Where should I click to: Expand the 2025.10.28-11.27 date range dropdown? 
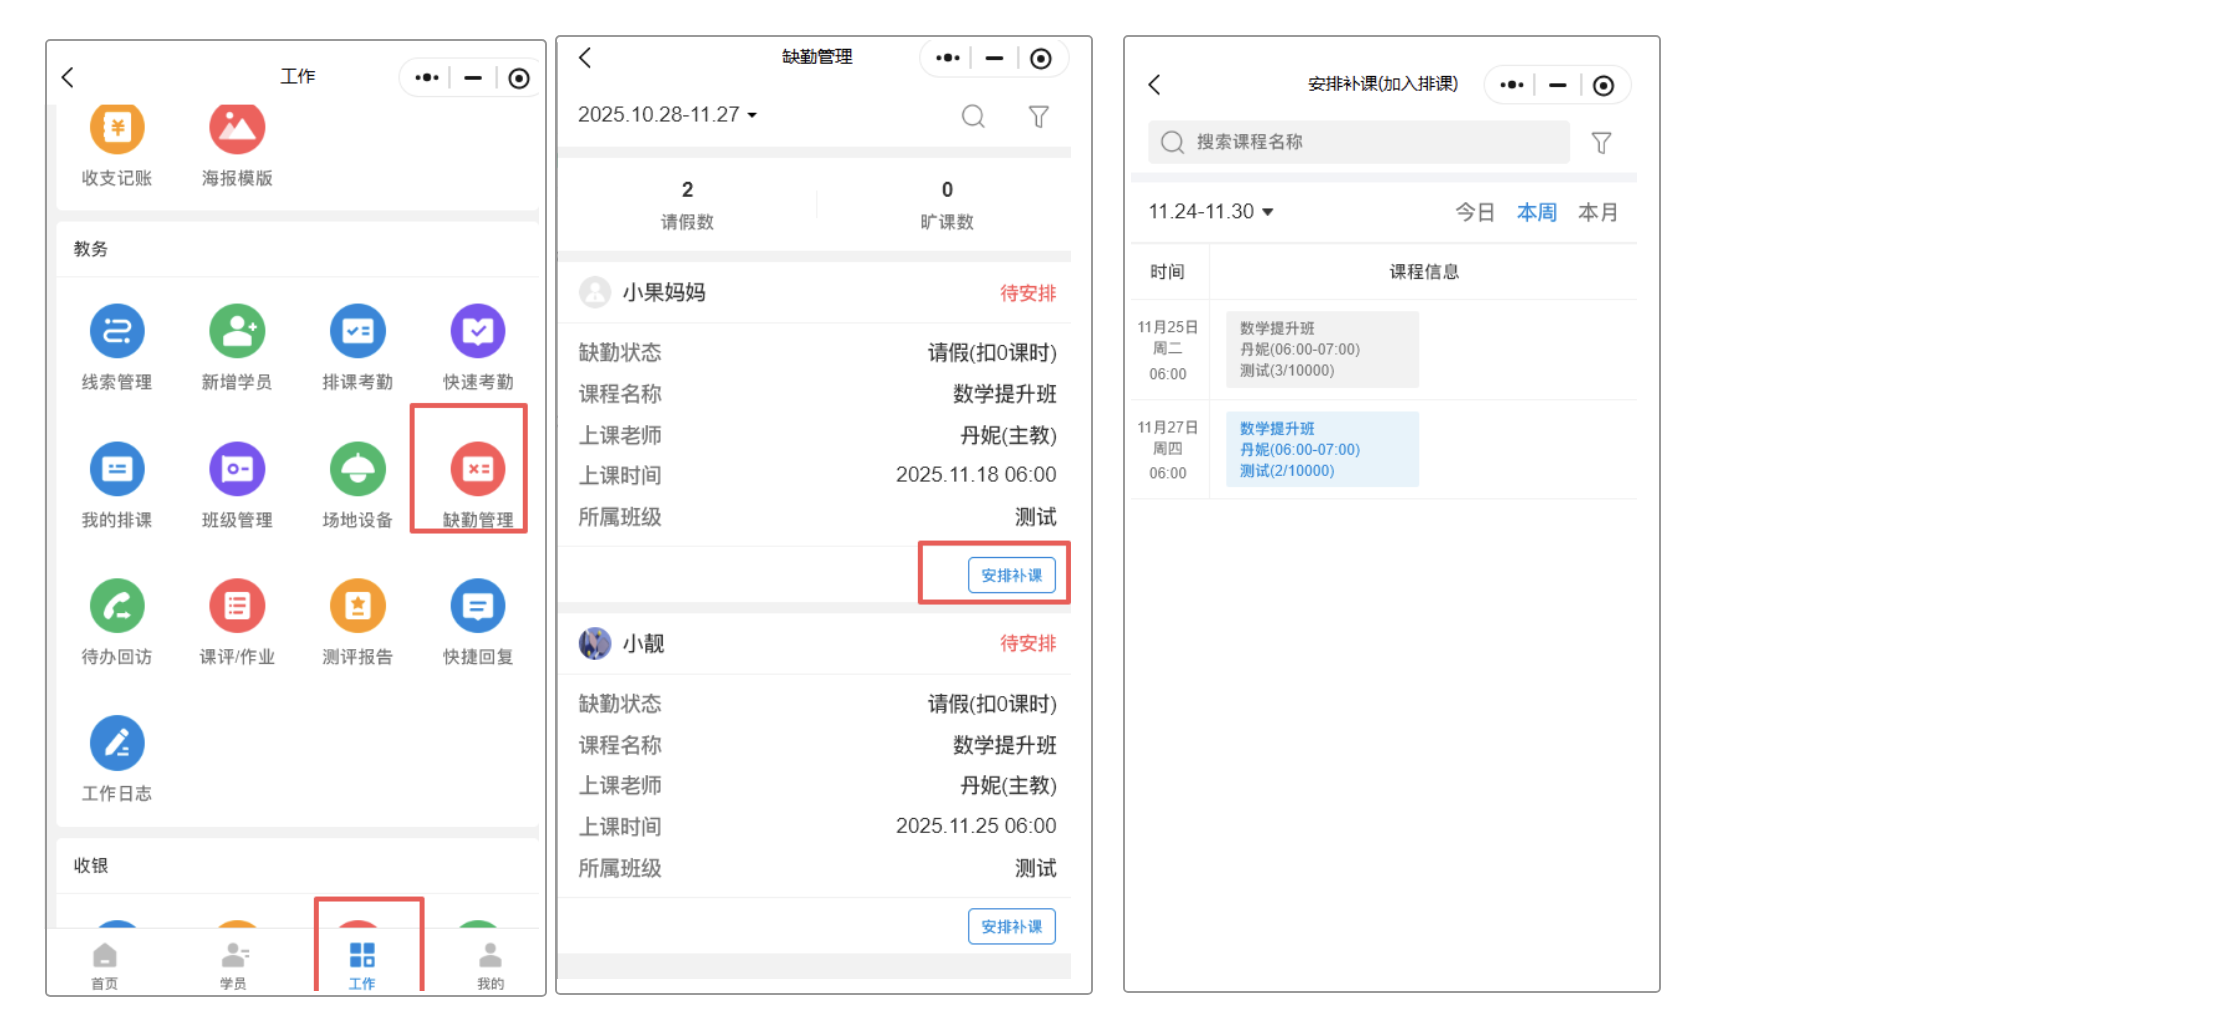point(666,114)
